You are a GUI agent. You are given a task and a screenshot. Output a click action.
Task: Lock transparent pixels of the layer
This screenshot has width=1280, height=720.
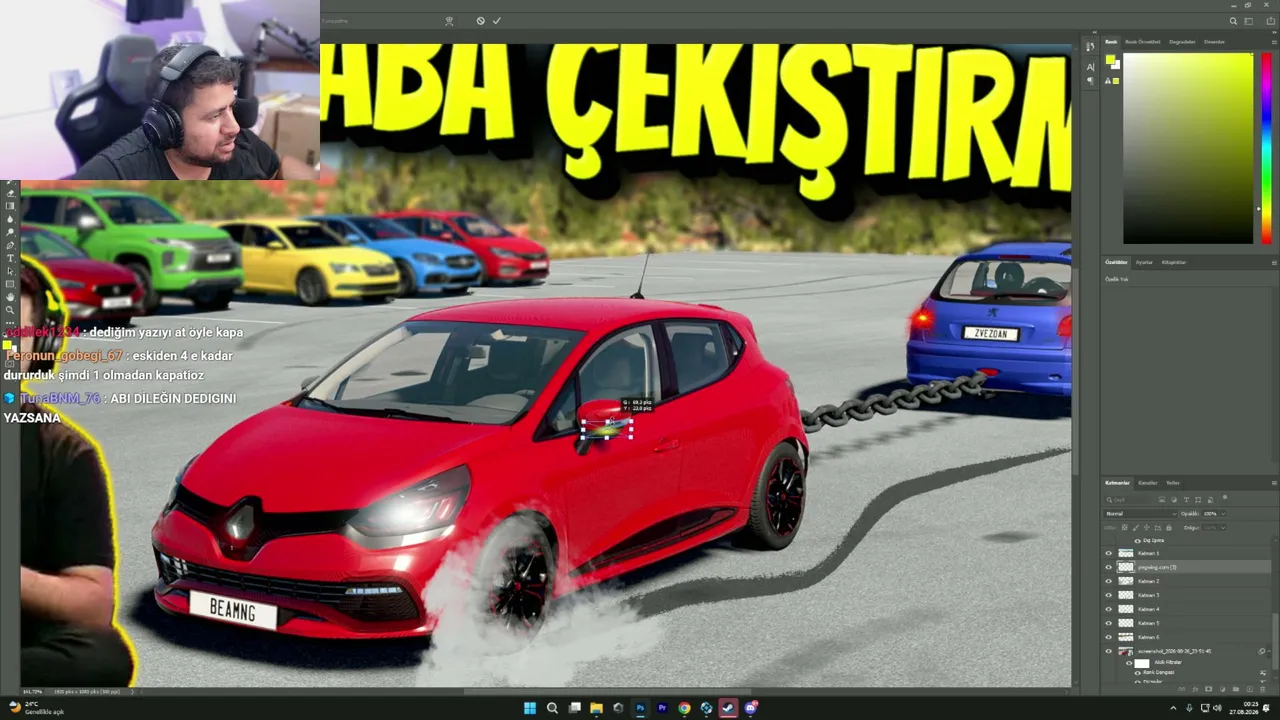click(1126, 527)
